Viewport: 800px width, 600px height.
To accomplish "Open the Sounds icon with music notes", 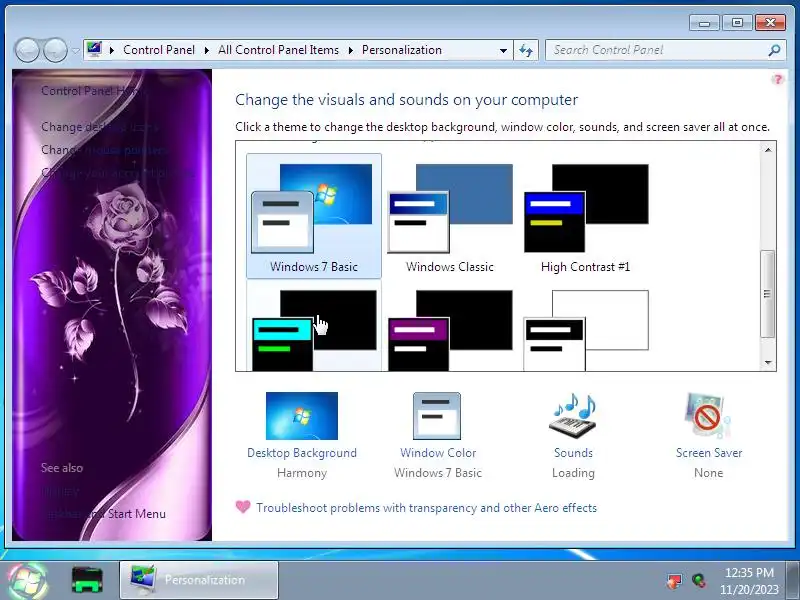I will click(x=573, y=415).
